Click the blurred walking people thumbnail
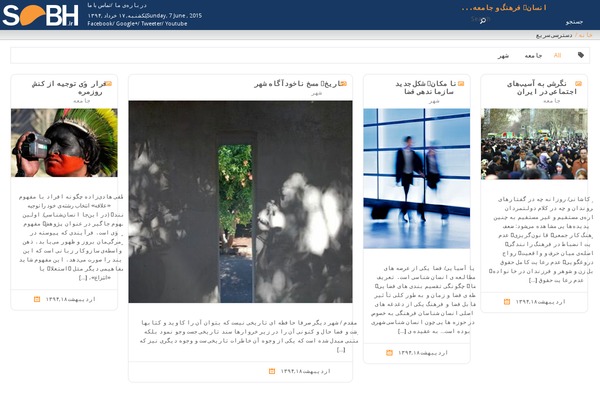 click(x=416, y=178)
